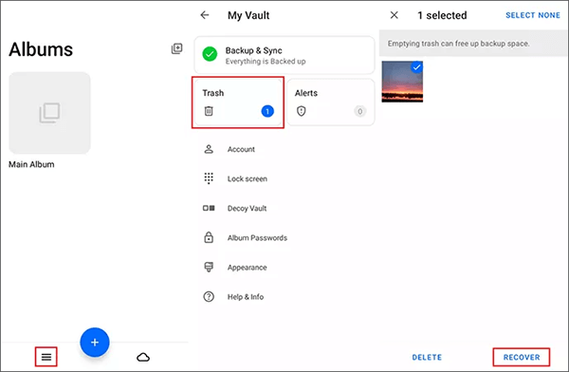The image size is (569, 372).
Task: Tap the blue Trash count badge
Action: click(x=267, y=111)
